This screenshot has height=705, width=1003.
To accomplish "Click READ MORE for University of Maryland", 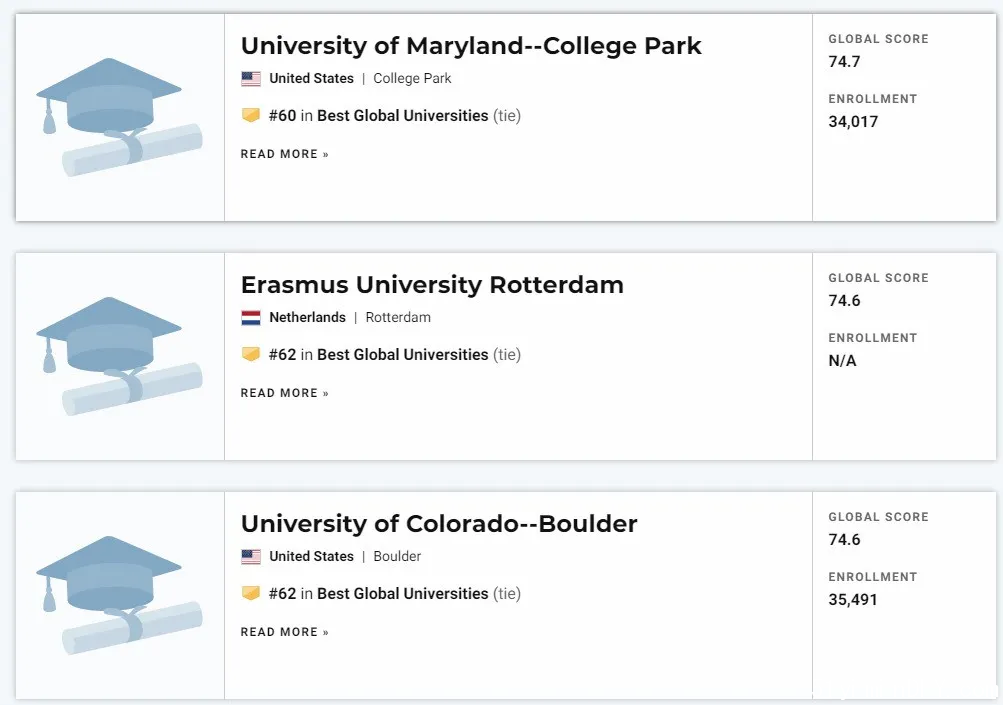I will coord(285,154).
